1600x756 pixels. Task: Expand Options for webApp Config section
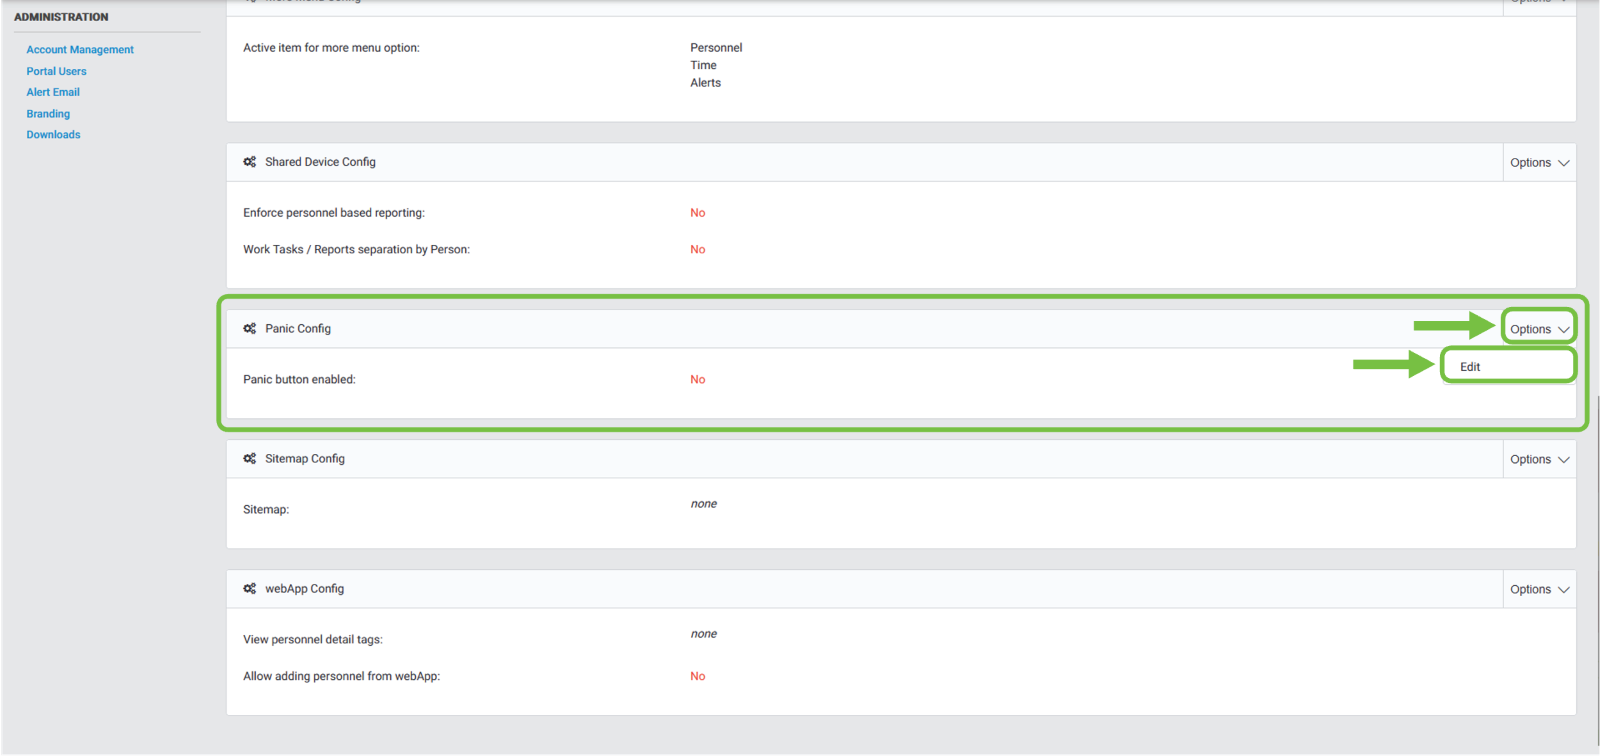pos(1539,590)
